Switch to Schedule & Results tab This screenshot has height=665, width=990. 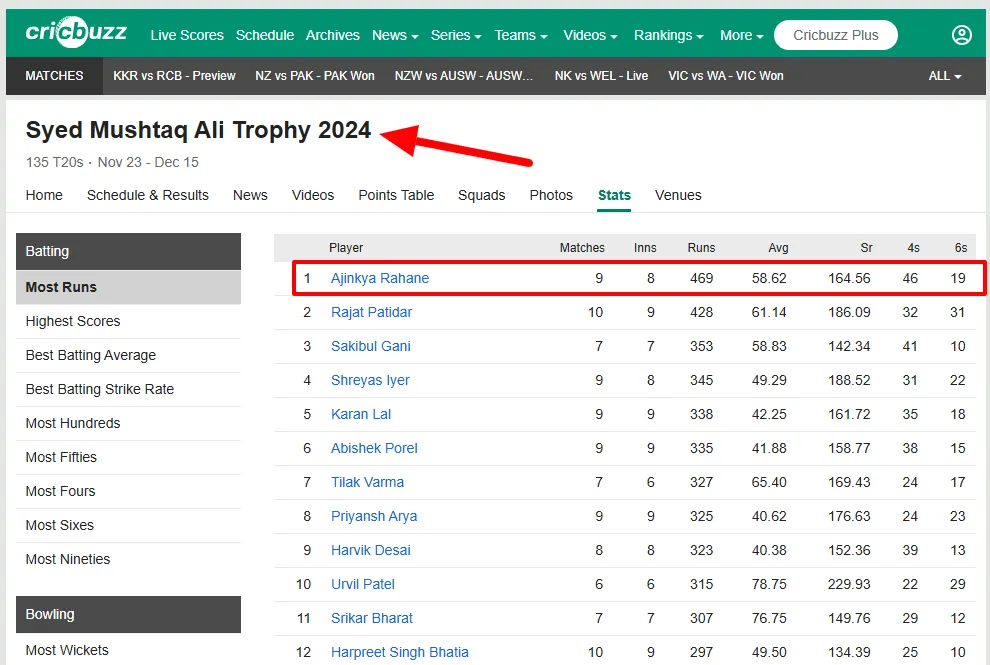point(148,195)
